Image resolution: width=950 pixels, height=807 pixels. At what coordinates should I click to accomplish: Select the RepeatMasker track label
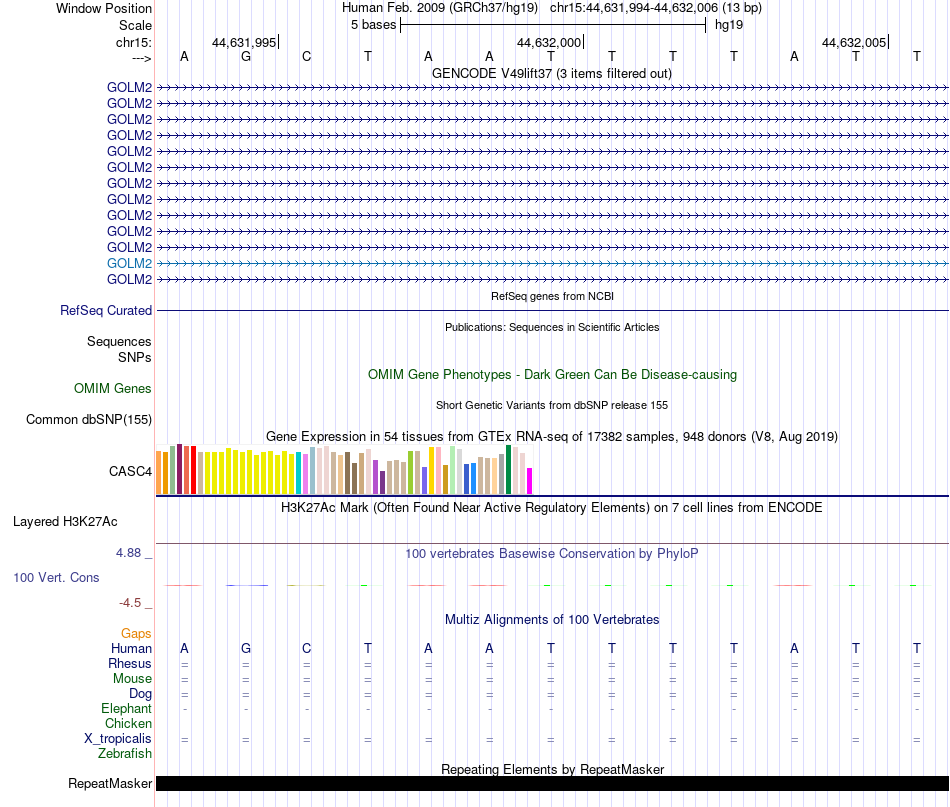pos(110,783)
